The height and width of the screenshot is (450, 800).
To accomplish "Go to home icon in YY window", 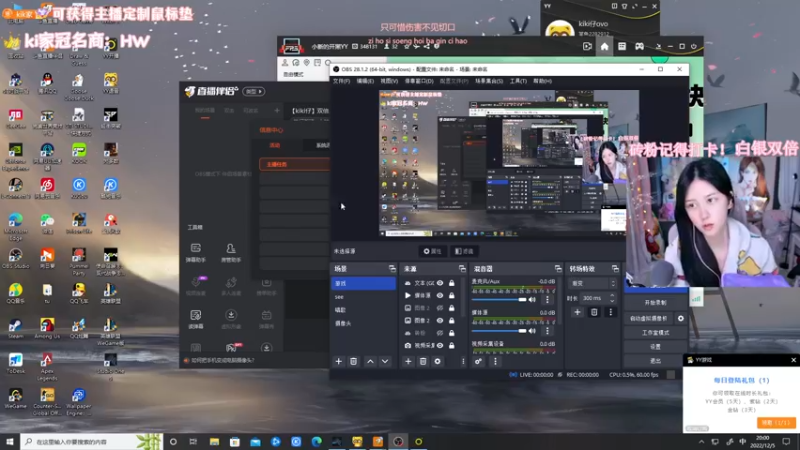I will tap(605, 46).
